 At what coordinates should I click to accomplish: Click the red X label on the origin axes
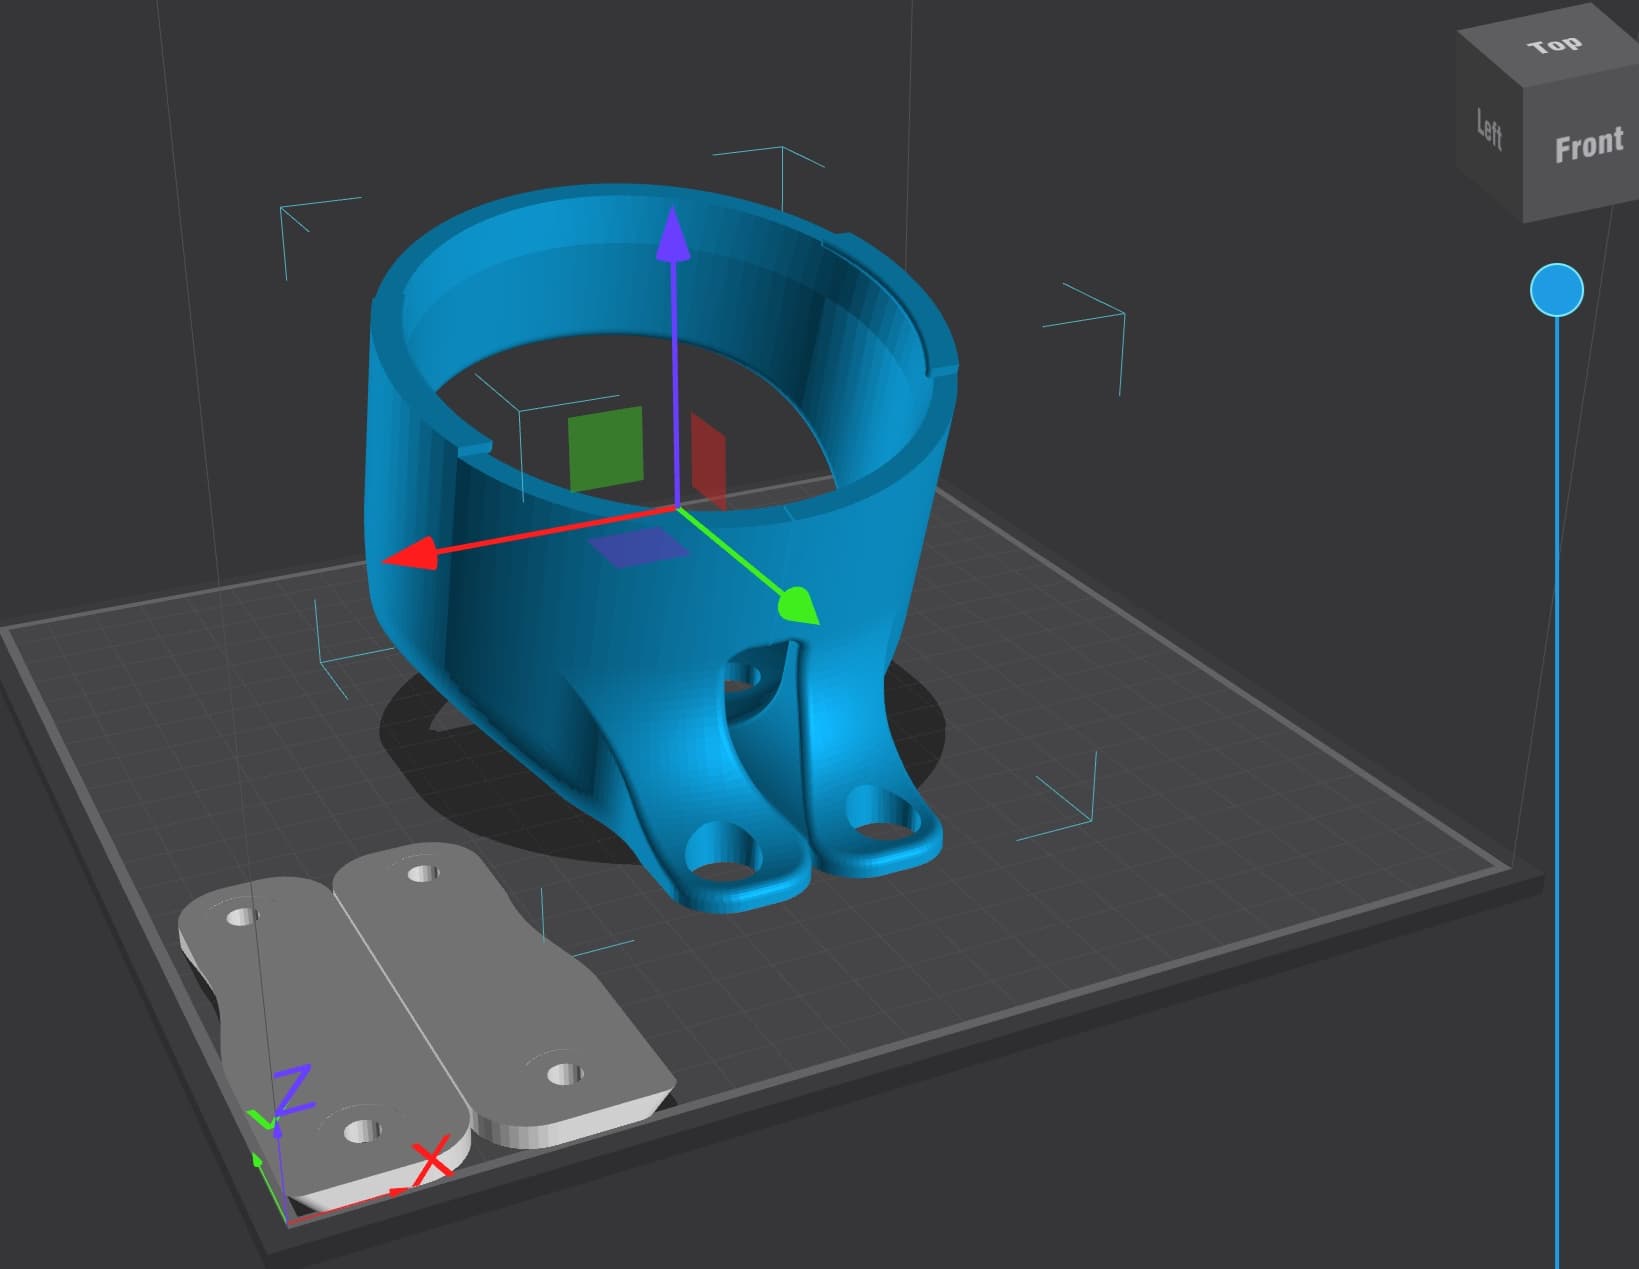pos(432,1162)
